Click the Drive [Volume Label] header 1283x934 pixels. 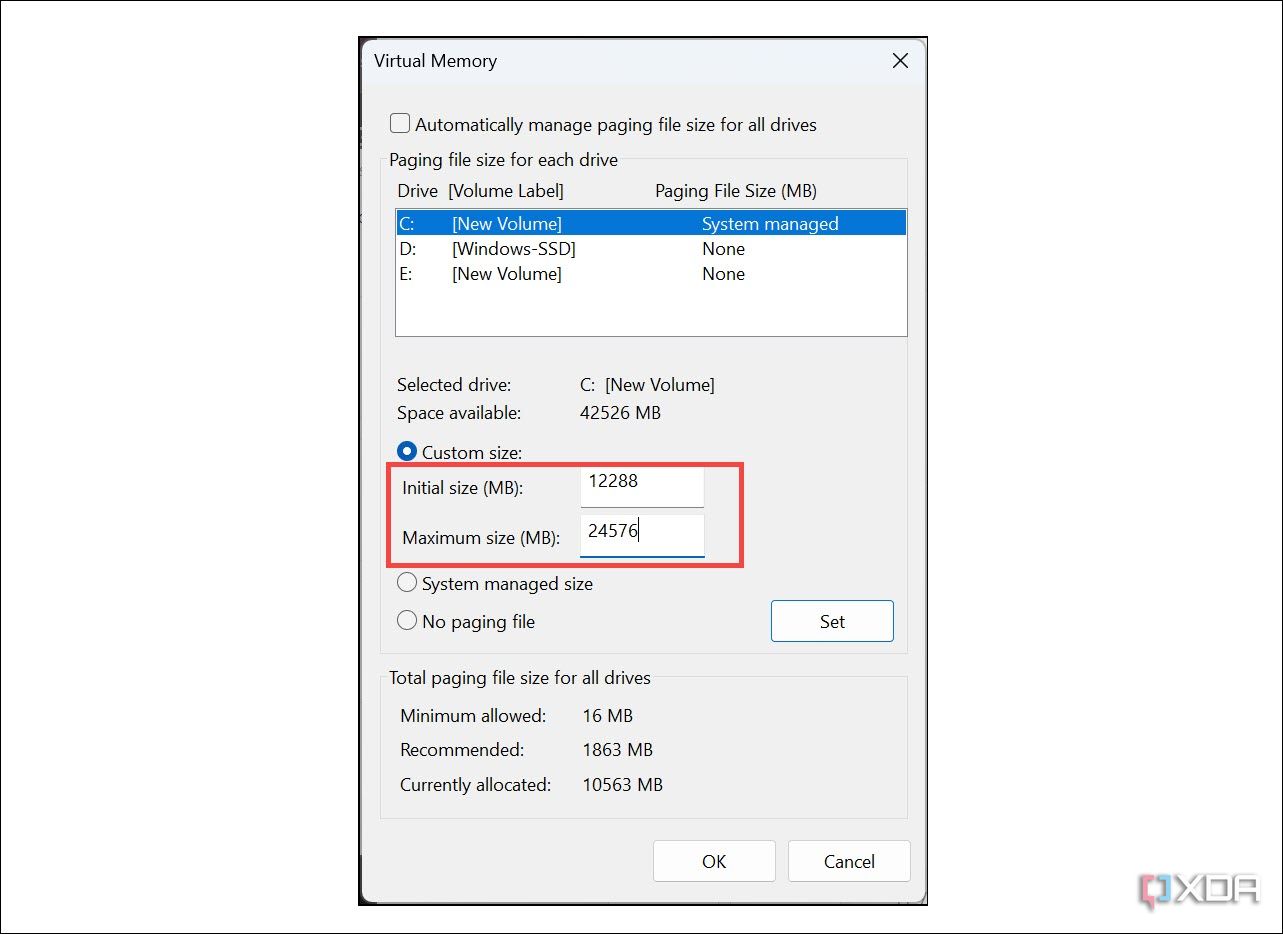point(480,191)
